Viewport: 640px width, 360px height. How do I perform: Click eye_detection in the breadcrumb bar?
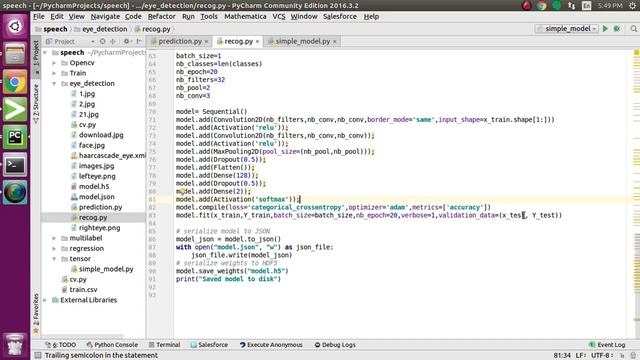[x=101, y=29]
